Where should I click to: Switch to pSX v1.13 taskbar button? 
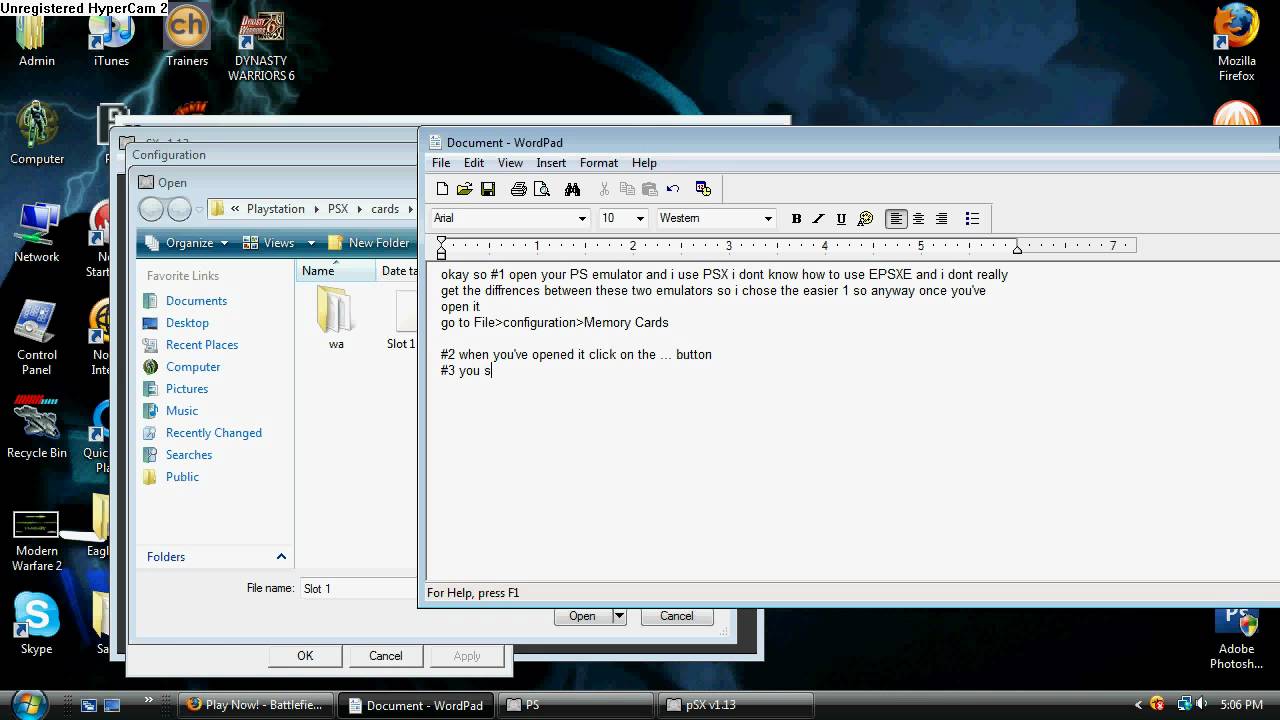(736, 705)
